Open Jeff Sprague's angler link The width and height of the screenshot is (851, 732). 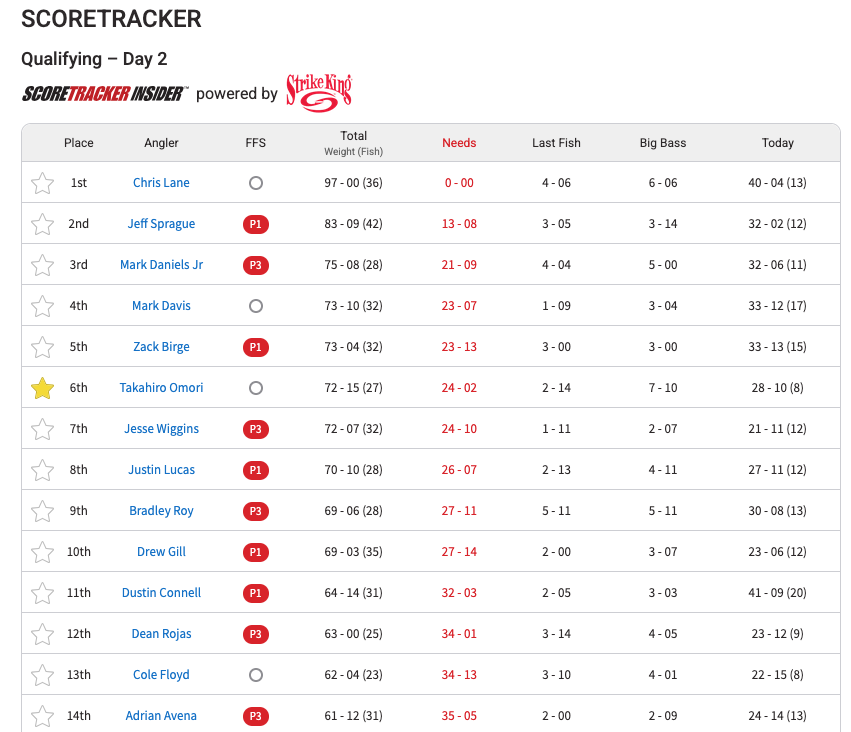(161, 224)
